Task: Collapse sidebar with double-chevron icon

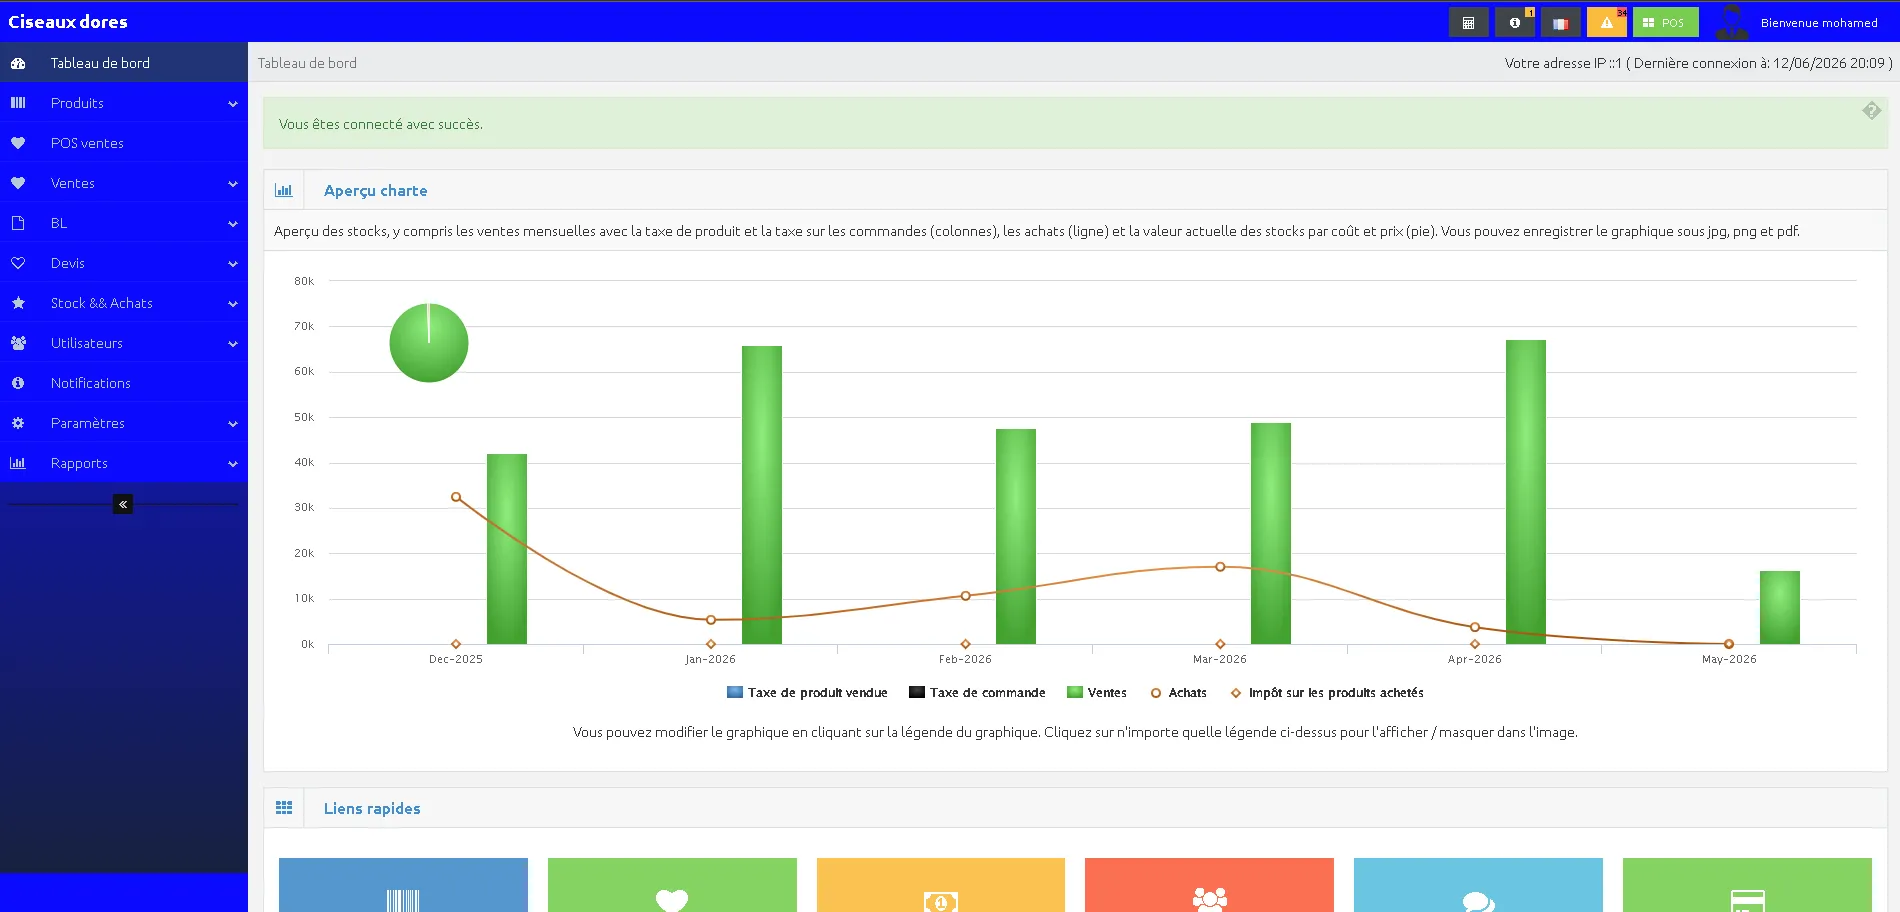Action: [x=123, y=504]
